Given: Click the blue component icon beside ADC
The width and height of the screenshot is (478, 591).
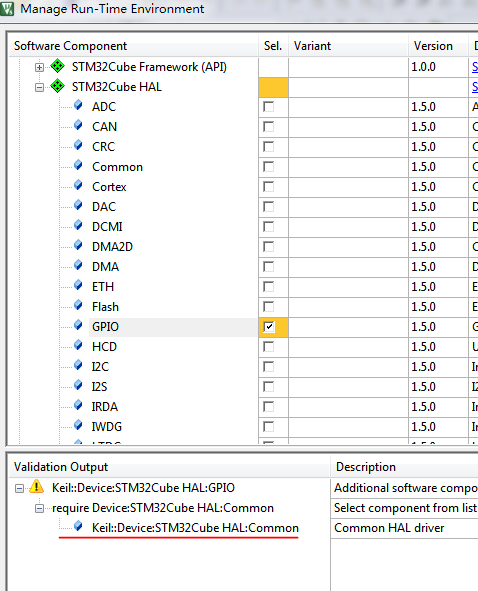Looking at the screenshot, I should 78,106.
